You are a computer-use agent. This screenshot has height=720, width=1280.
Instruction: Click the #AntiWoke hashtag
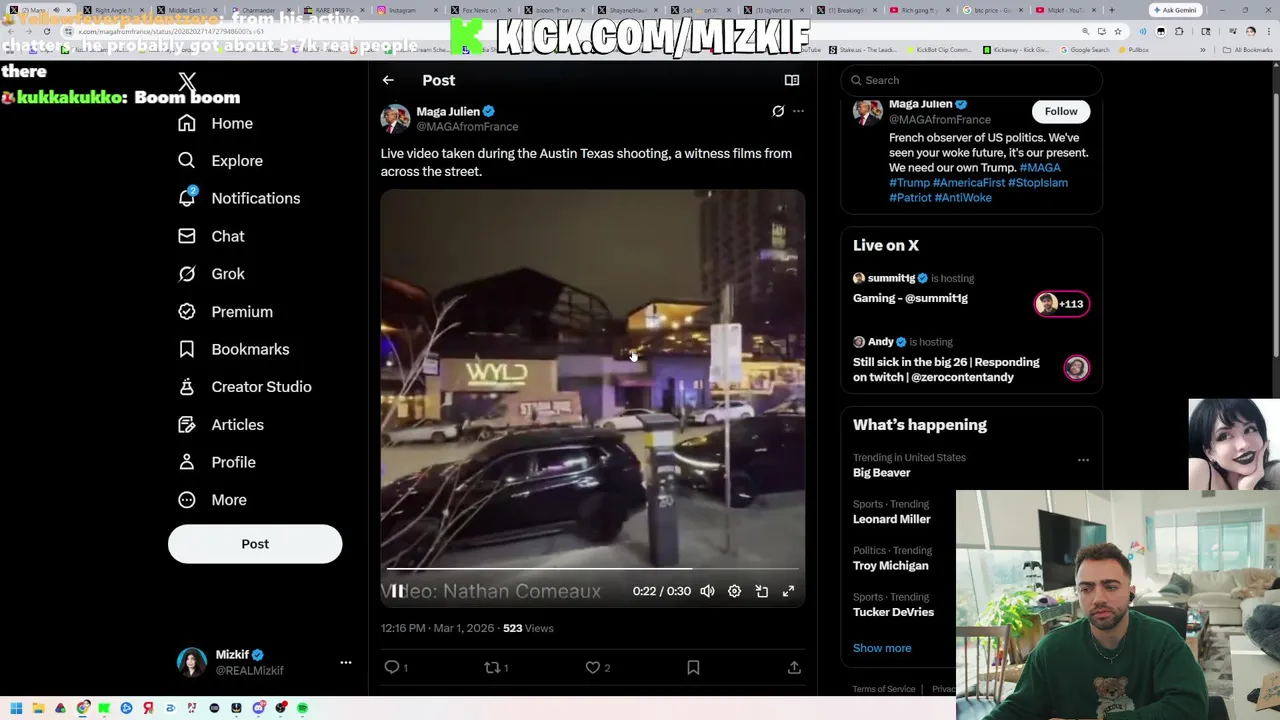click(963, 198)
